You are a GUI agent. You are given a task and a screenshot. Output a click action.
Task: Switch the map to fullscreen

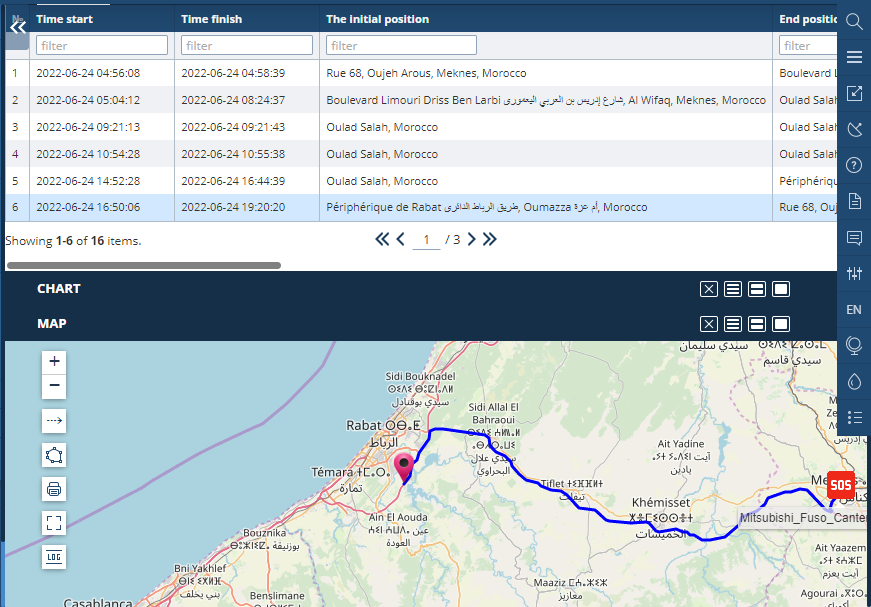[54, 523]
